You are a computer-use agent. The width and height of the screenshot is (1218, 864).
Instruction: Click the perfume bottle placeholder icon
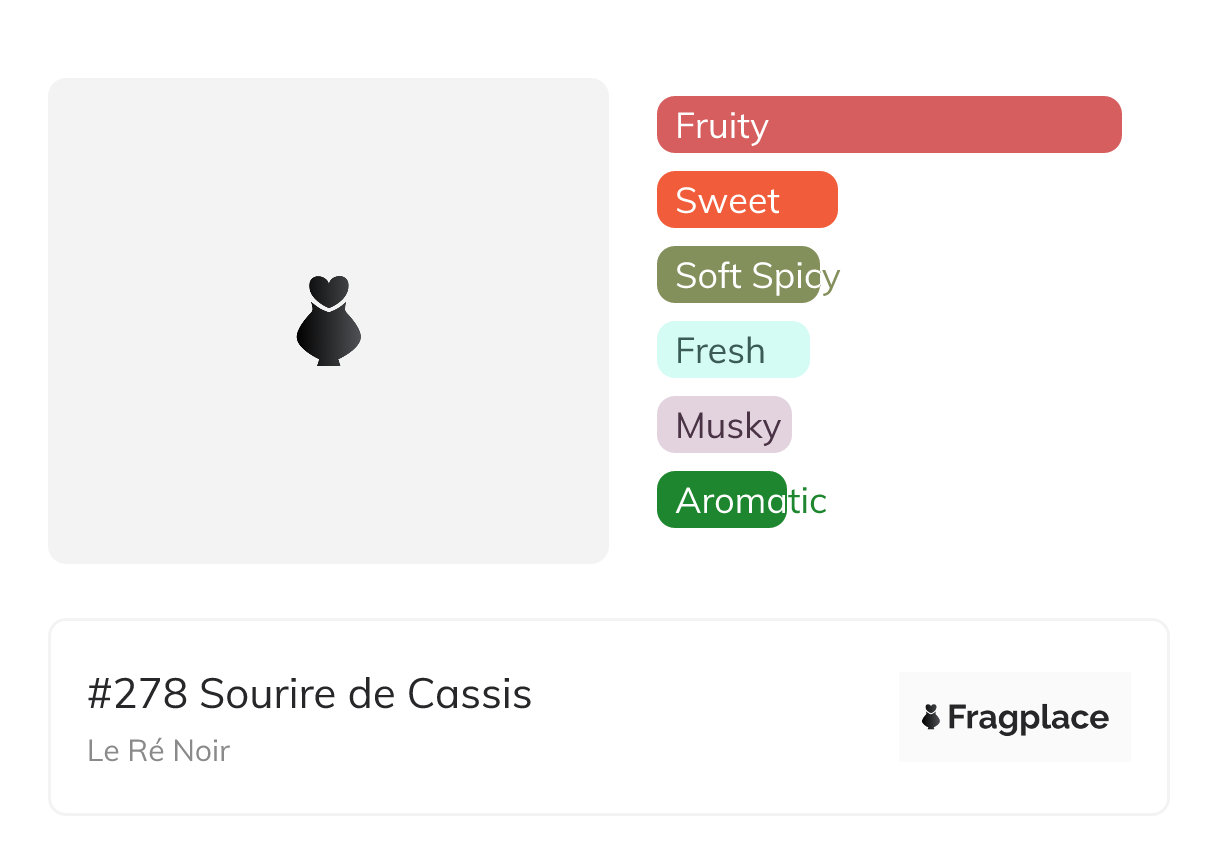click(x=328, y=332)
